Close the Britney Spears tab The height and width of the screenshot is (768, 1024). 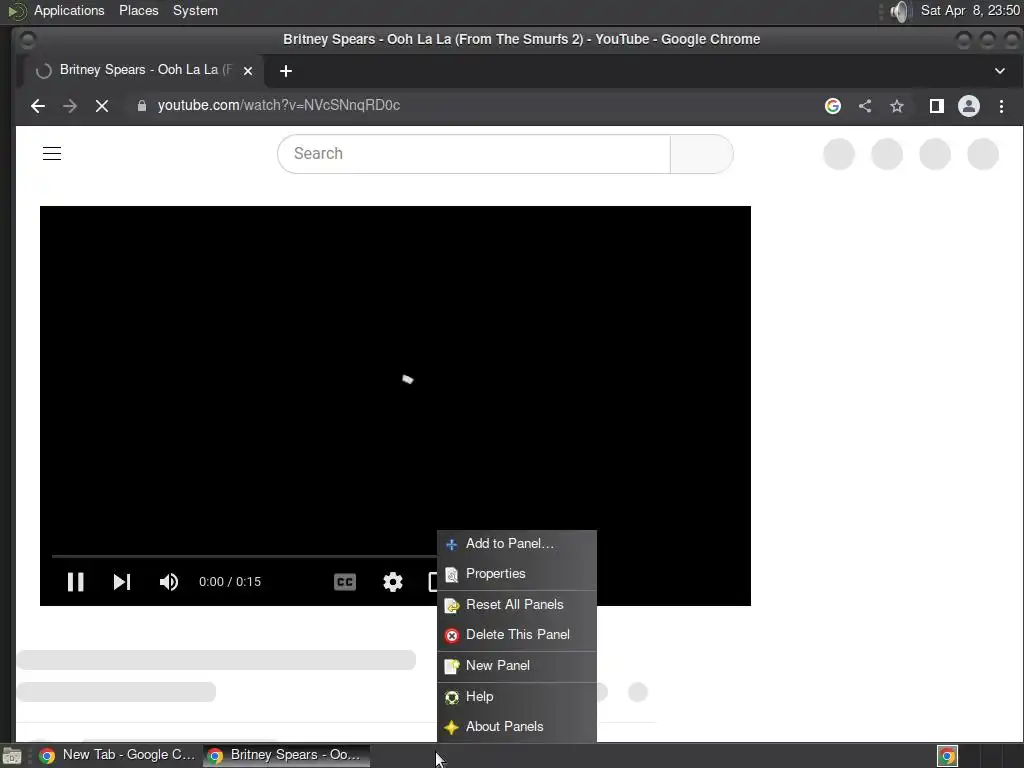click(x=248, y=71)
